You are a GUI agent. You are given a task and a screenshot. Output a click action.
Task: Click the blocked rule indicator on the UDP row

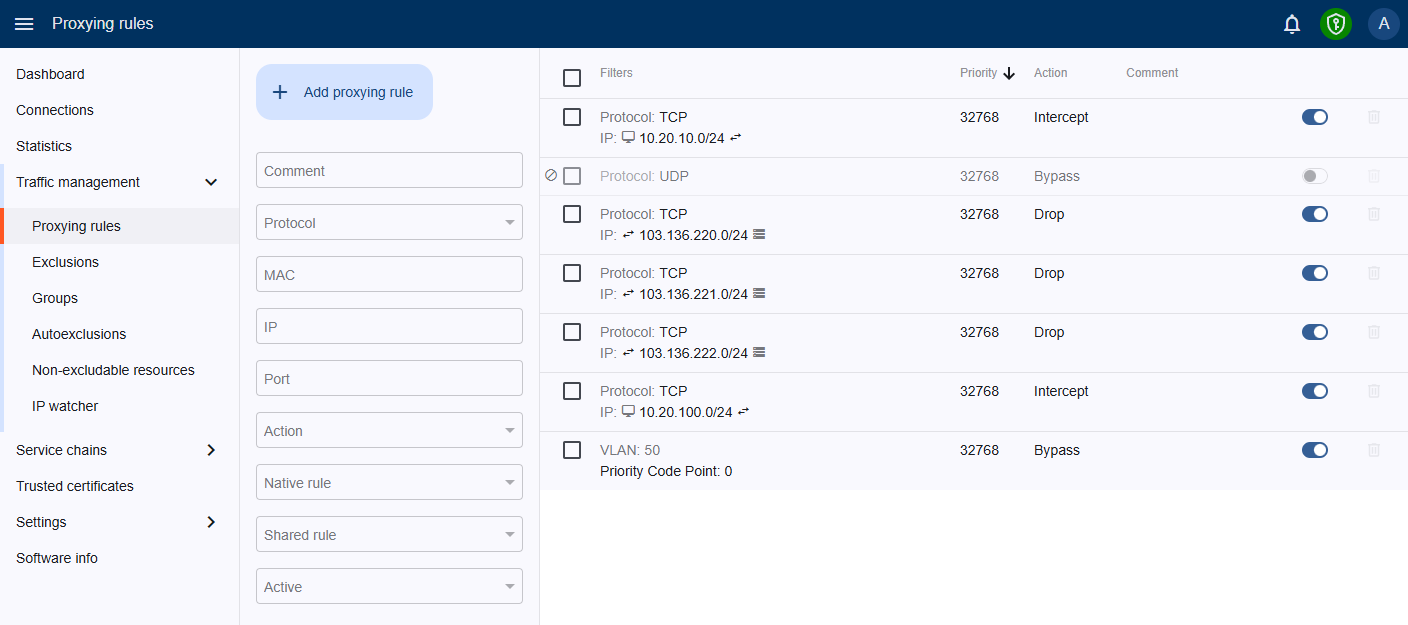click(551, 175)
